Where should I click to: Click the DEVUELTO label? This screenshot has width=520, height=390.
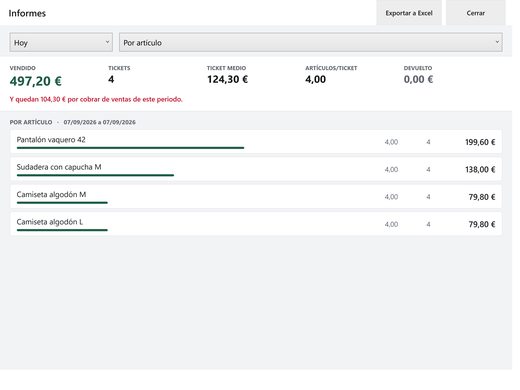418,68
